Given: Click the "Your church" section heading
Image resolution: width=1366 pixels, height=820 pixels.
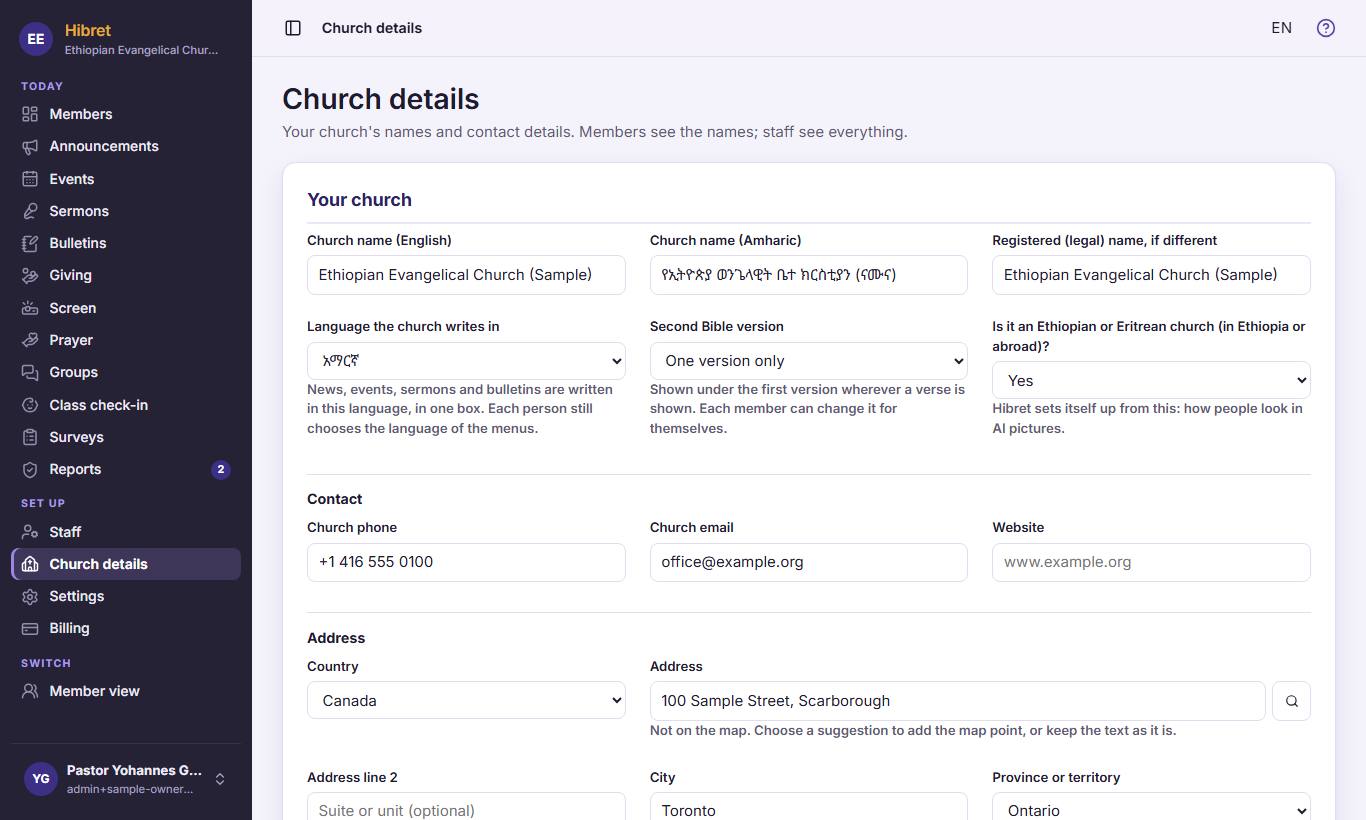Looking at the screenshot, I should pyautogui.click(x=359, y=200).
